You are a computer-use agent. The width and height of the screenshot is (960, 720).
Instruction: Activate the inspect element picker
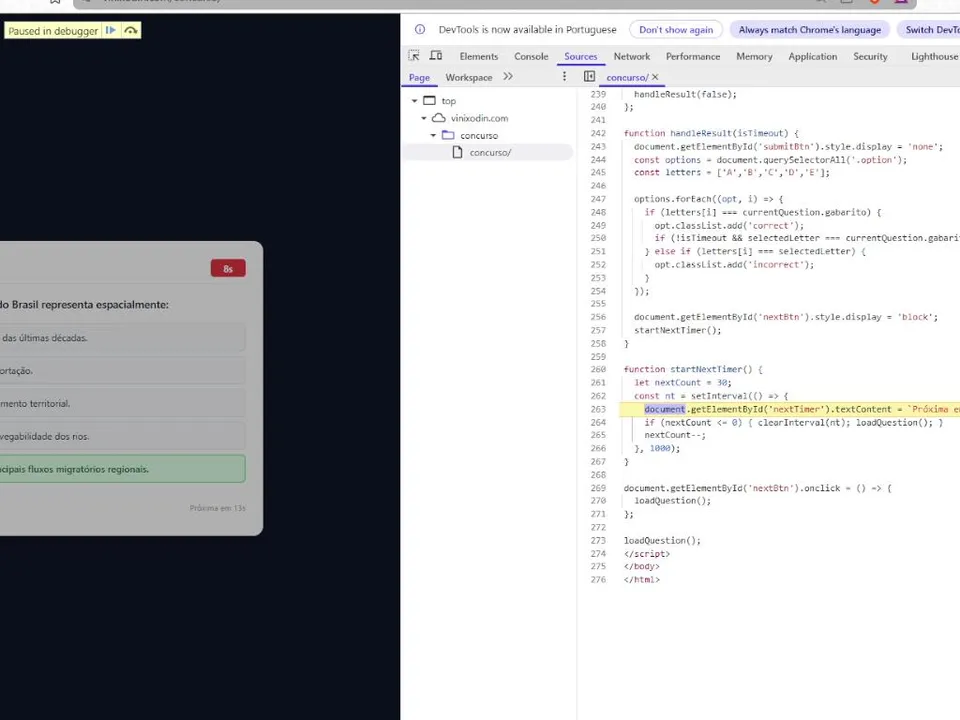pos(414,56)
